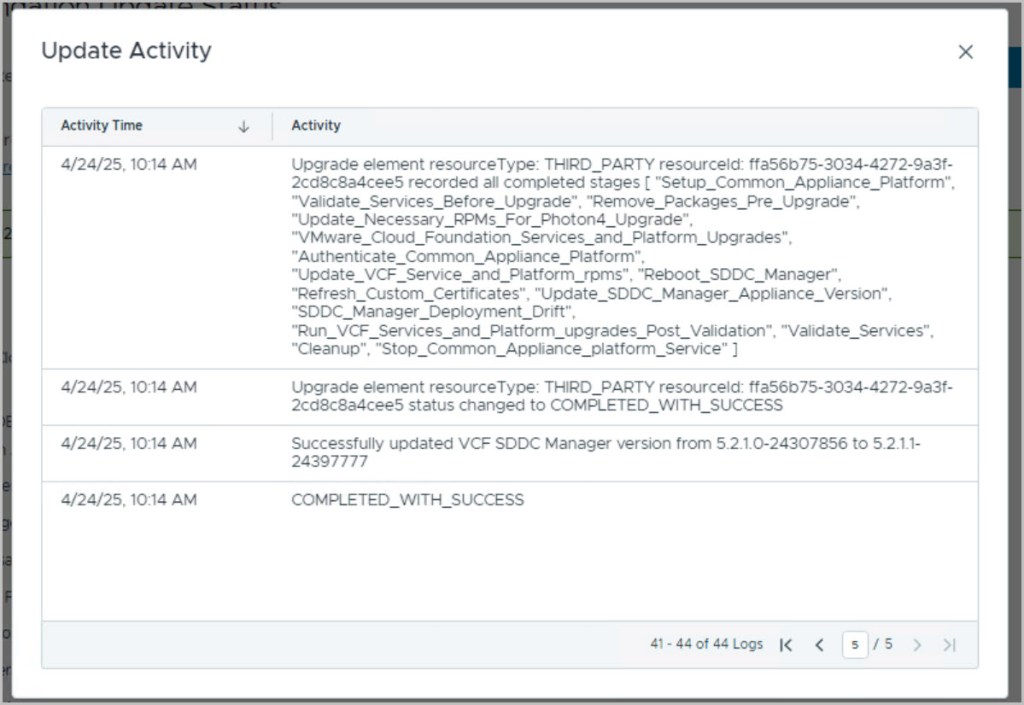This screenshot has height=705, width=1024.
Task: Click timestamp of the version update entry
Action: tap(129, 443)
